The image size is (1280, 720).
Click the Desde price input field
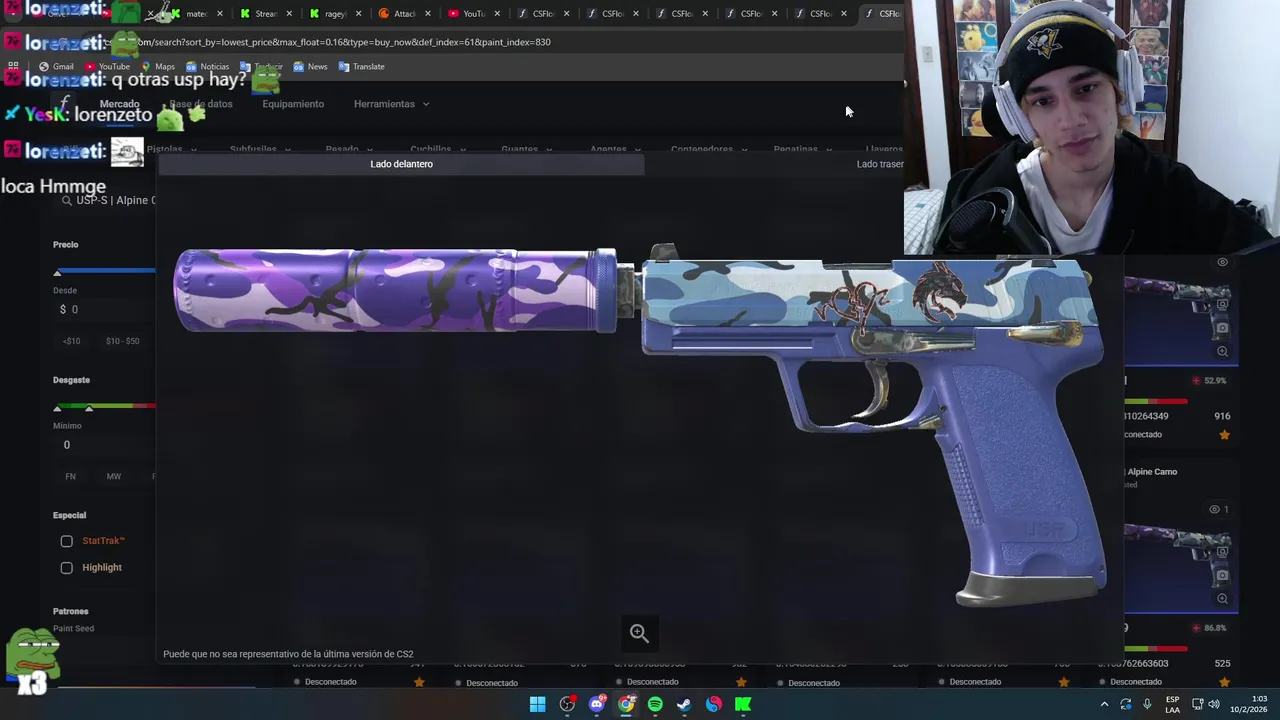click(x=105, y=310)
